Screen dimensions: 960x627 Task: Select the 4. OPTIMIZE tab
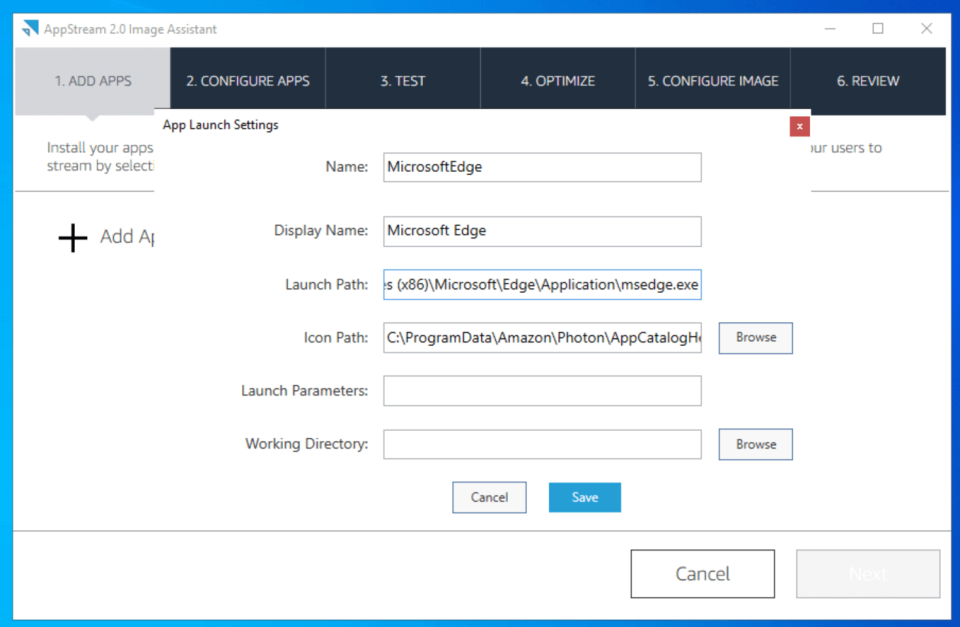(x=557, y=80)
